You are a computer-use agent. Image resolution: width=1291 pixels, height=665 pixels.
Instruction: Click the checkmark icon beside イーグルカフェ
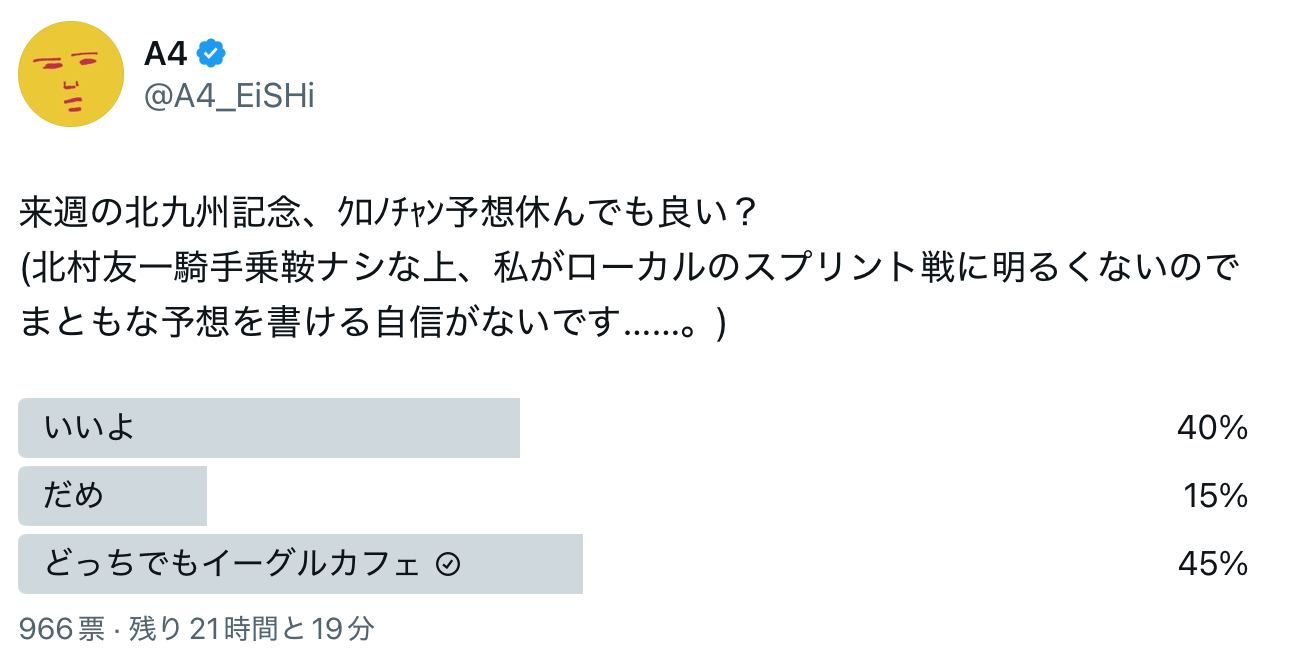tap(448, 565)
